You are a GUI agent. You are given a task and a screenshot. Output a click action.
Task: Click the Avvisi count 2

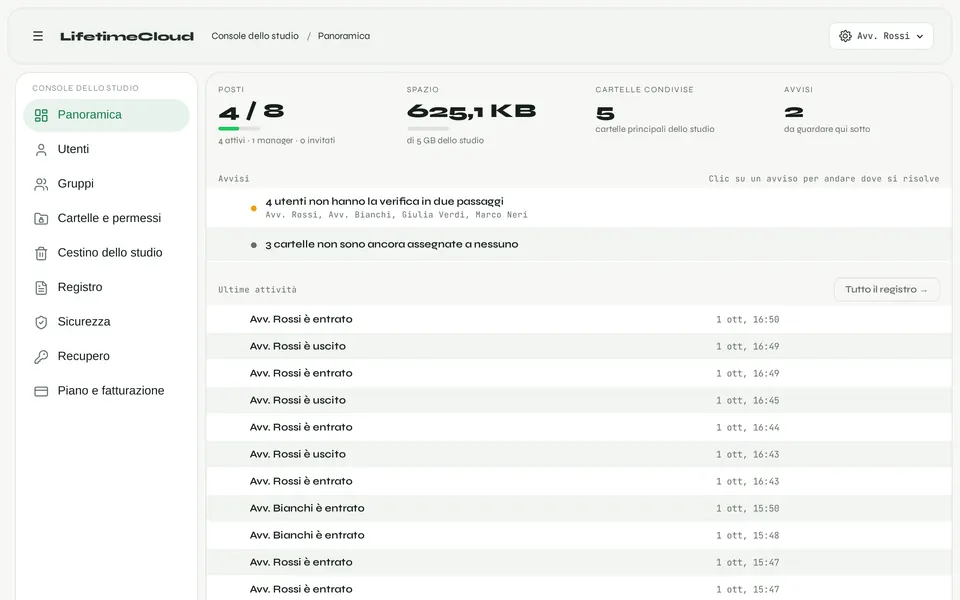[793, 113]
